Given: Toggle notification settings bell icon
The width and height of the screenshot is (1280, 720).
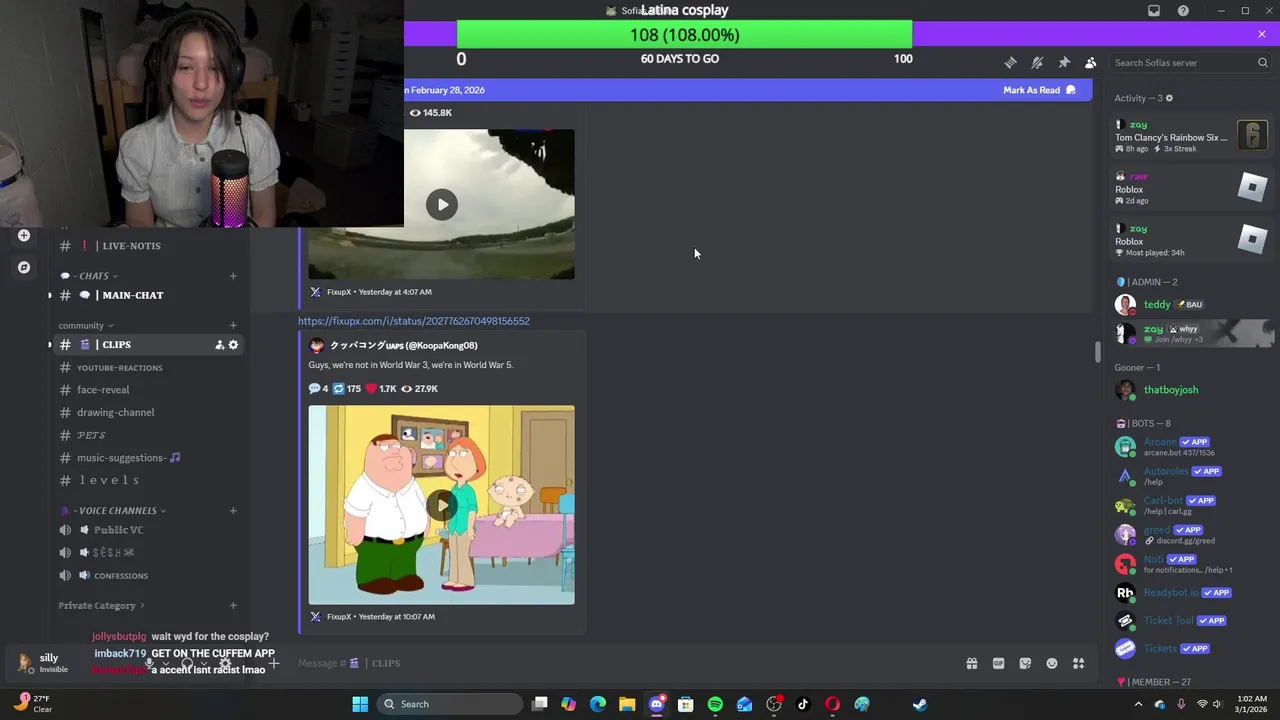Looking at the screenshot, I should pyautogui.click(x=1037, y=62).
